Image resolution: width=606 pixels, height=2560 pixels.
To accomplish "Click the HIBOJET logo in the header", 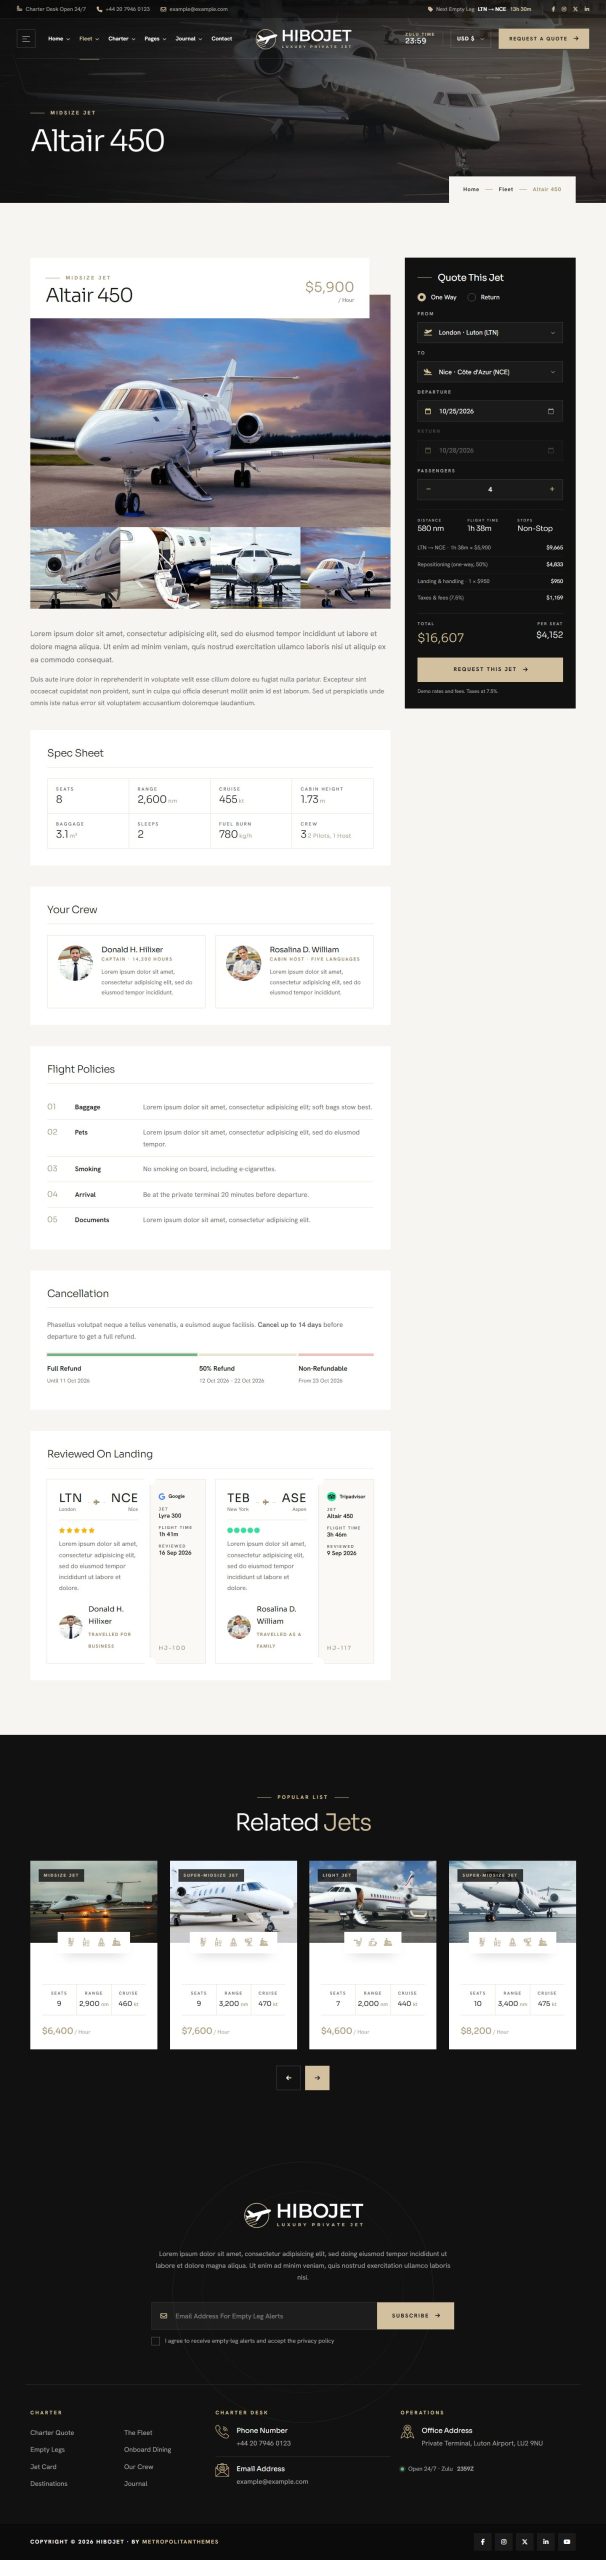I will pos(303,38).
